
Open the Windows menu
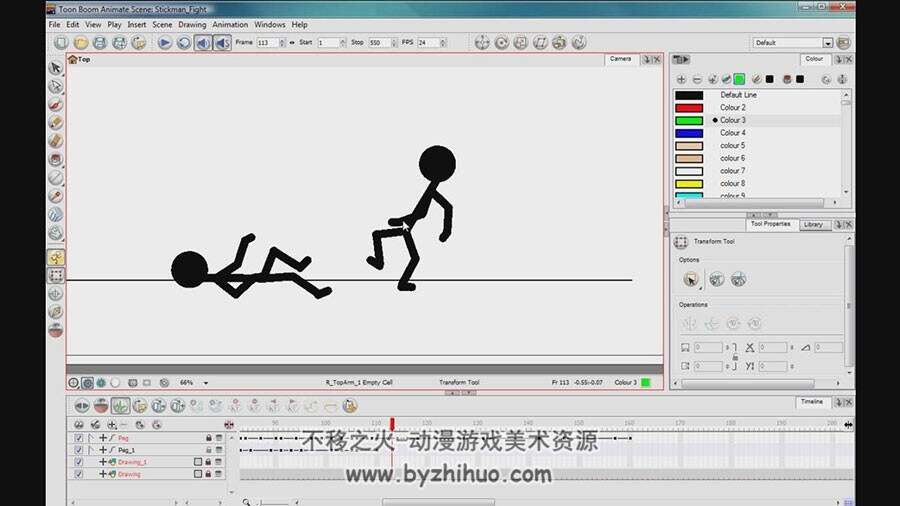270,25
